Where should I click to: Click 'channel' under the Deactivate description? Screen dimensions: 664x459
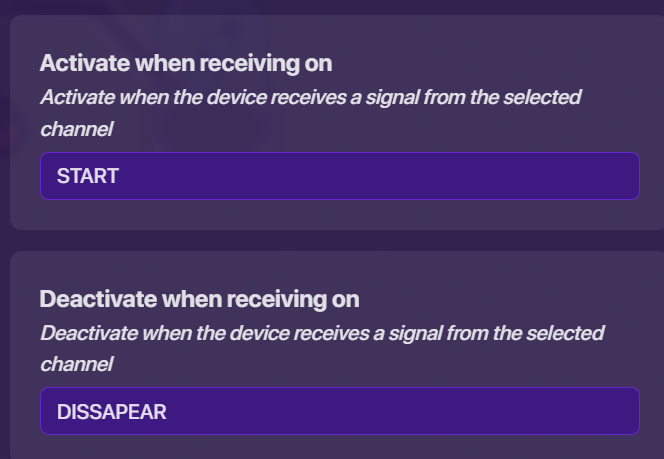75,365
